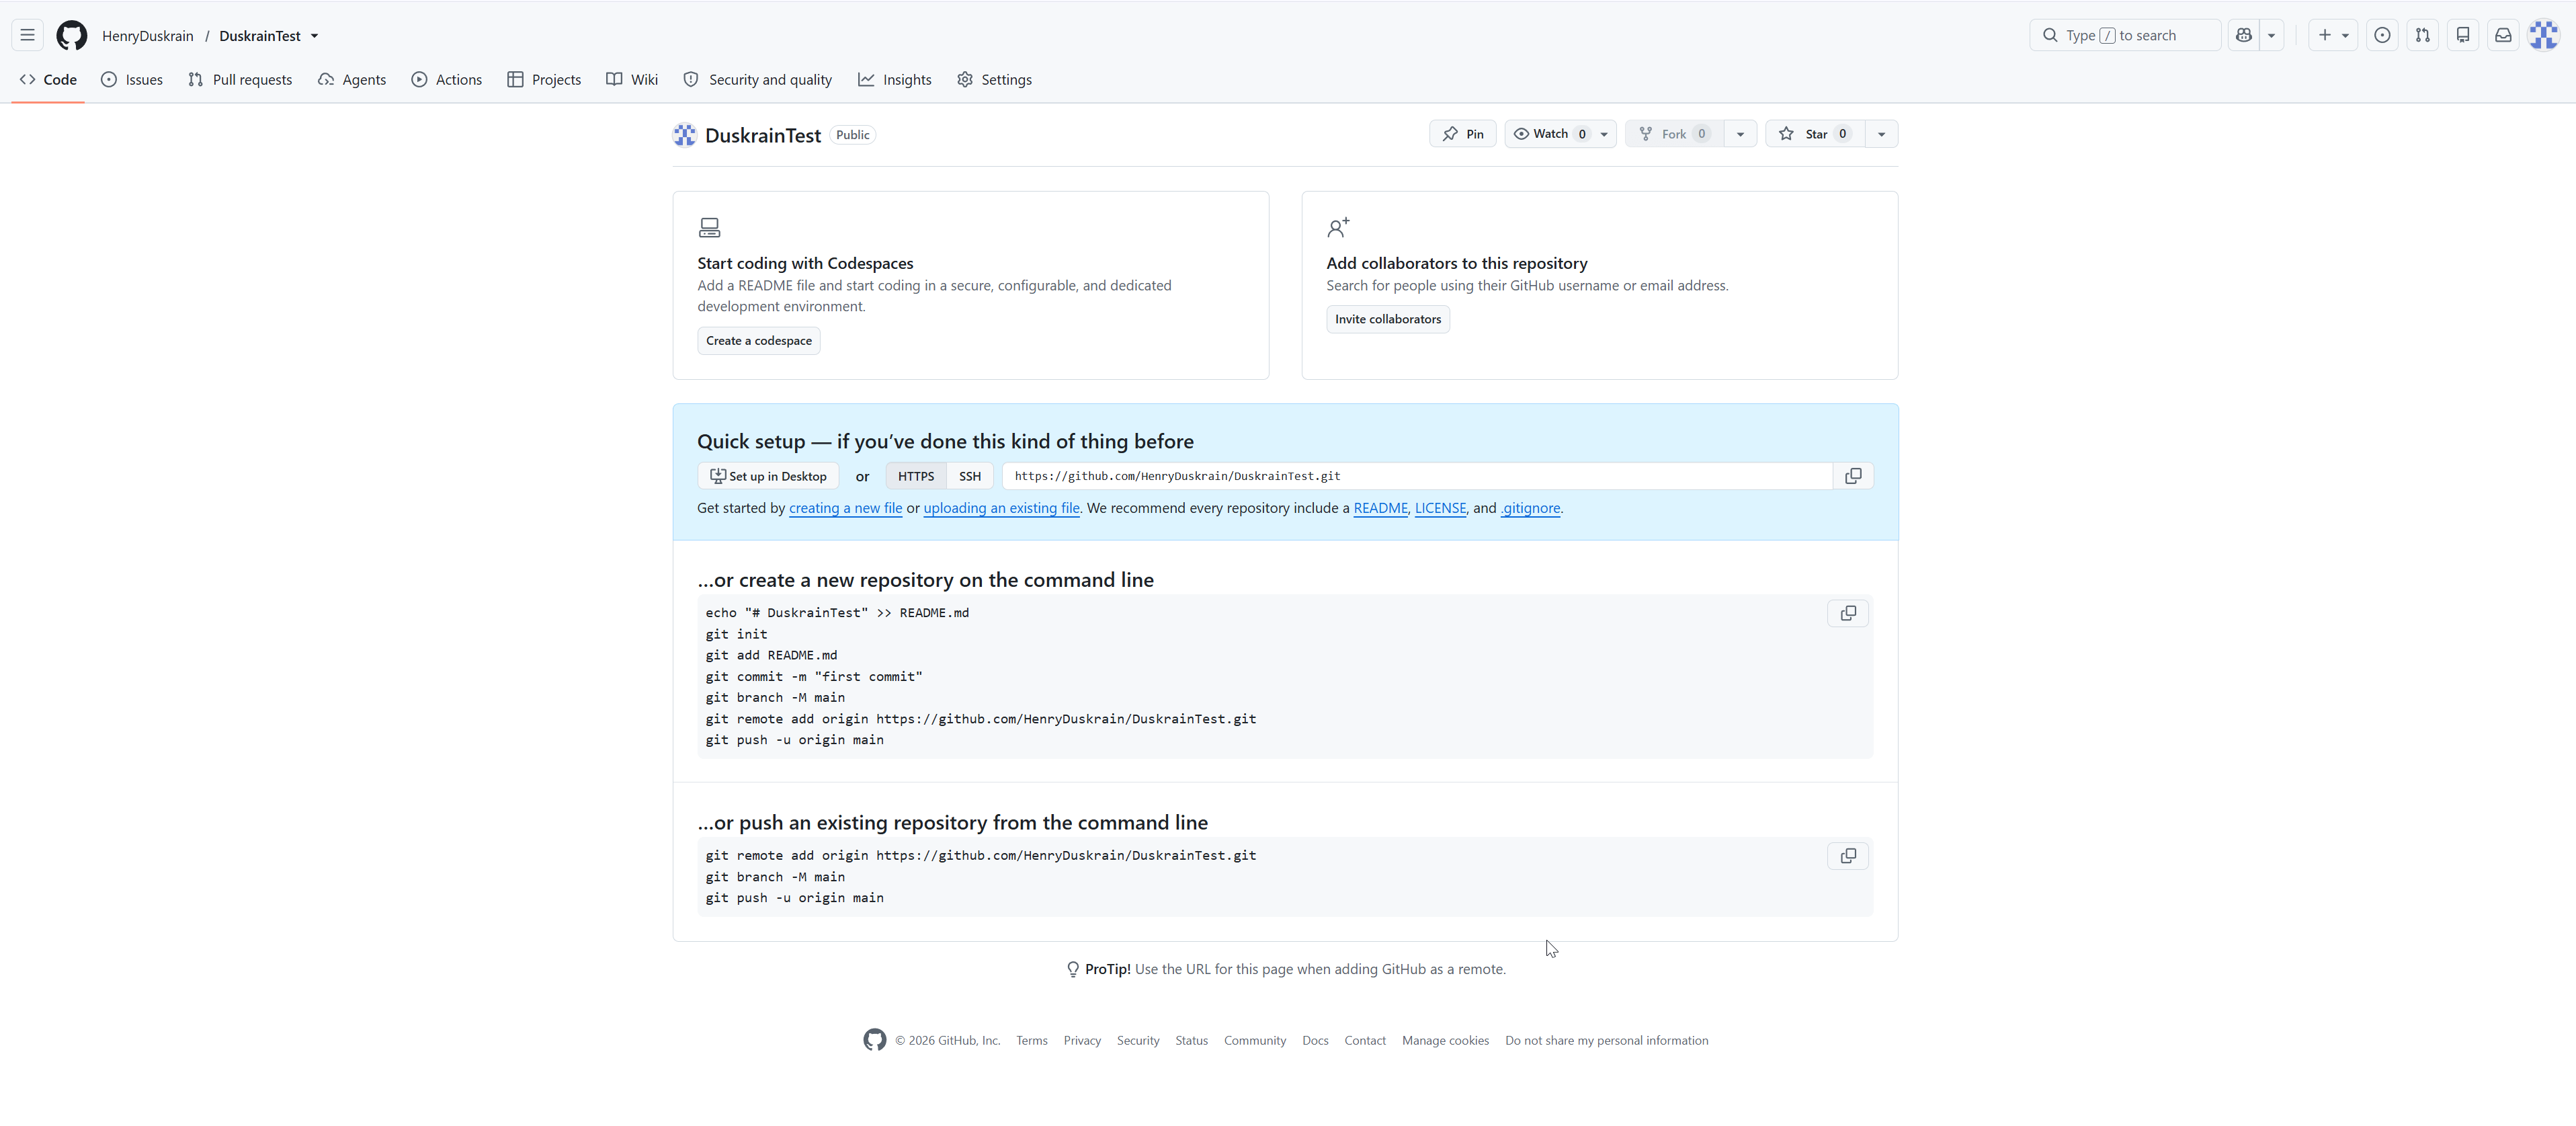Click Manage cookies in footer

point(1445,1040)
